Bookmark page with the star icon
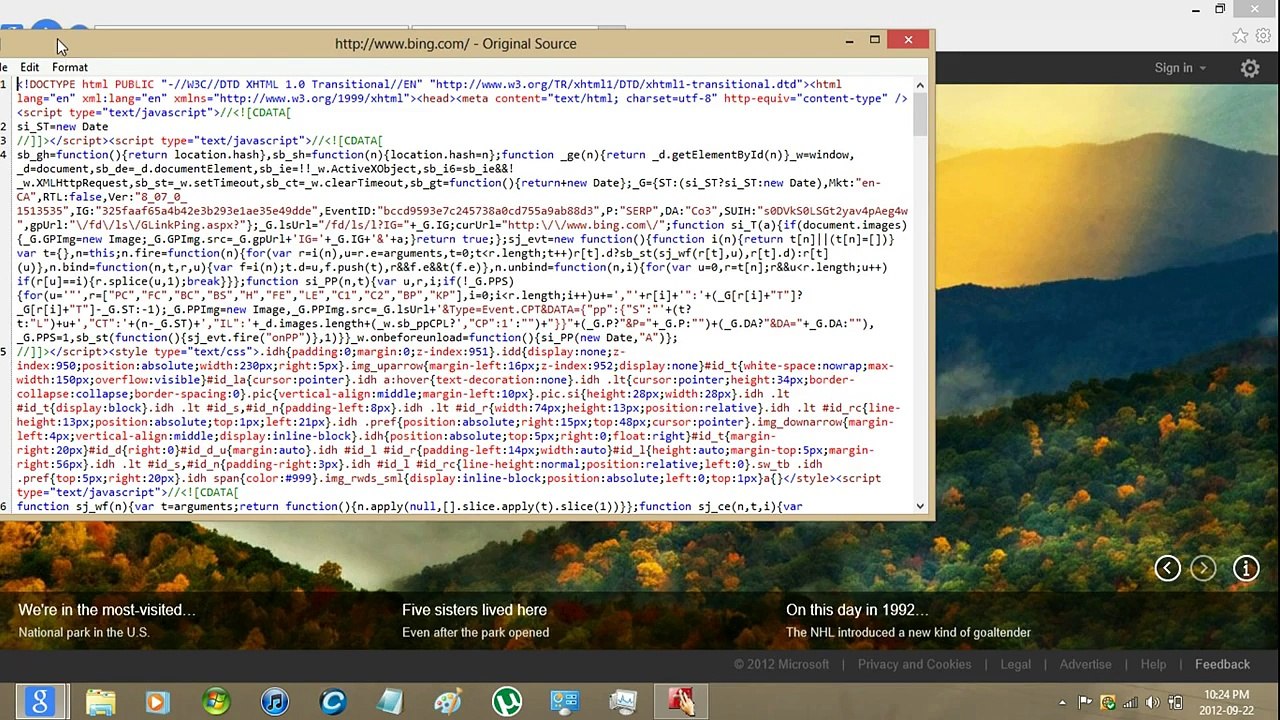 coord(1240,36)
